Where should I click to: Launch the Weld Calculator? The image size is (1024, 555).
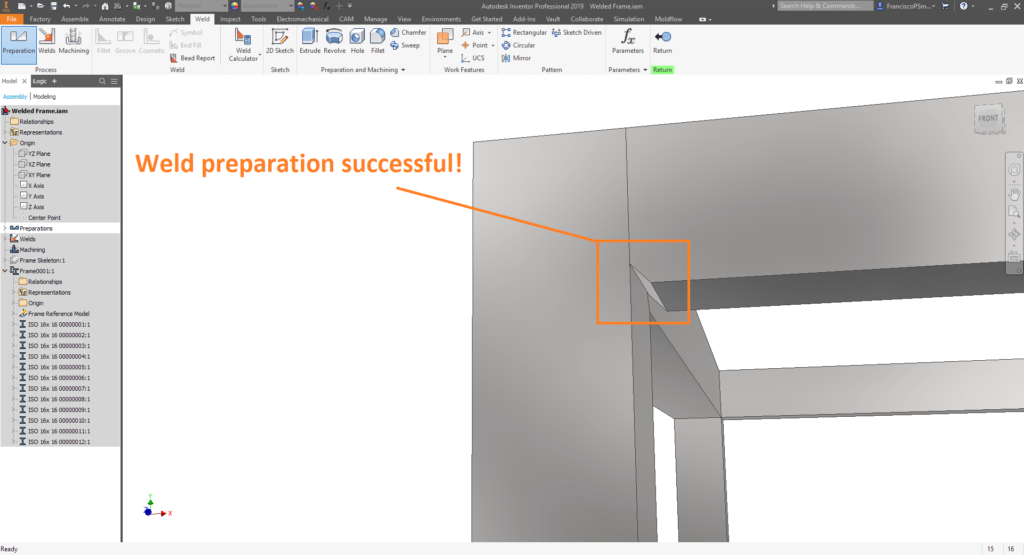coord(243,45)
